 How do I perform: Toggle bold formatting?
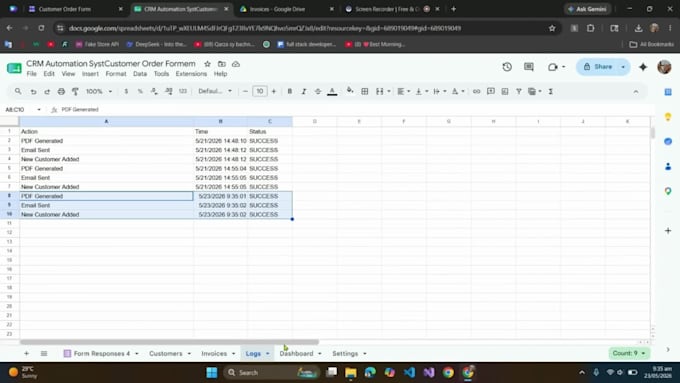point(290,92)
